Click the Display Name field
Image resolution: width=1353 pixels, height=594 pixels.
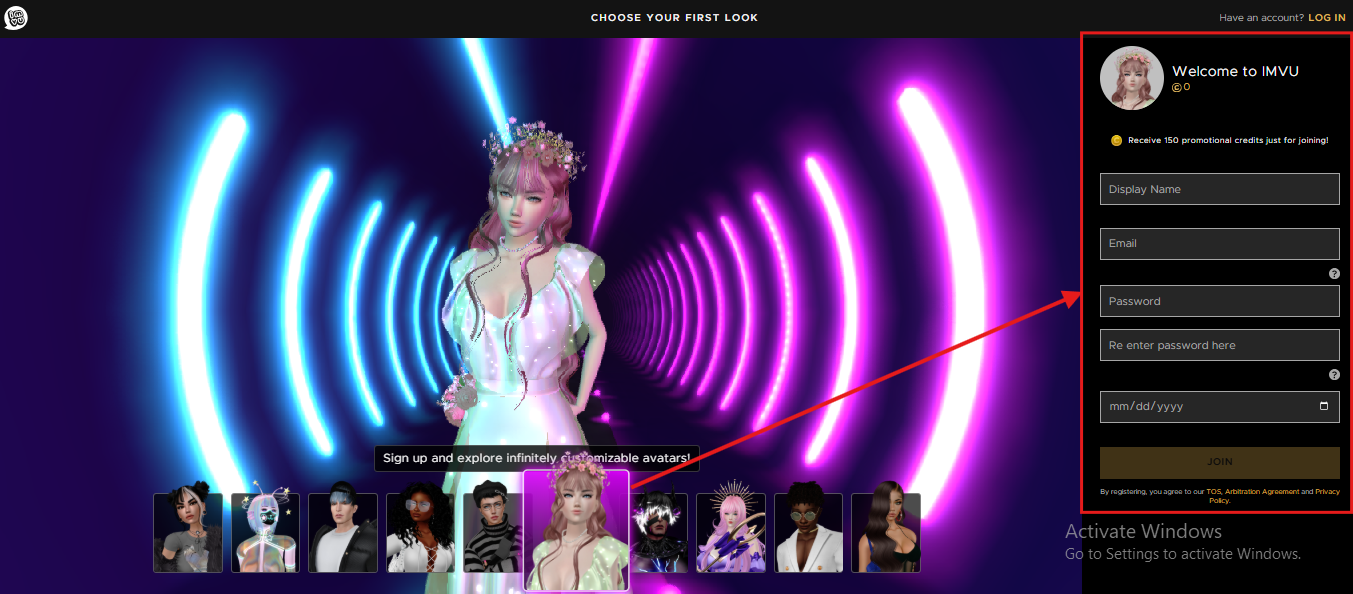(x=1219, y=189)
